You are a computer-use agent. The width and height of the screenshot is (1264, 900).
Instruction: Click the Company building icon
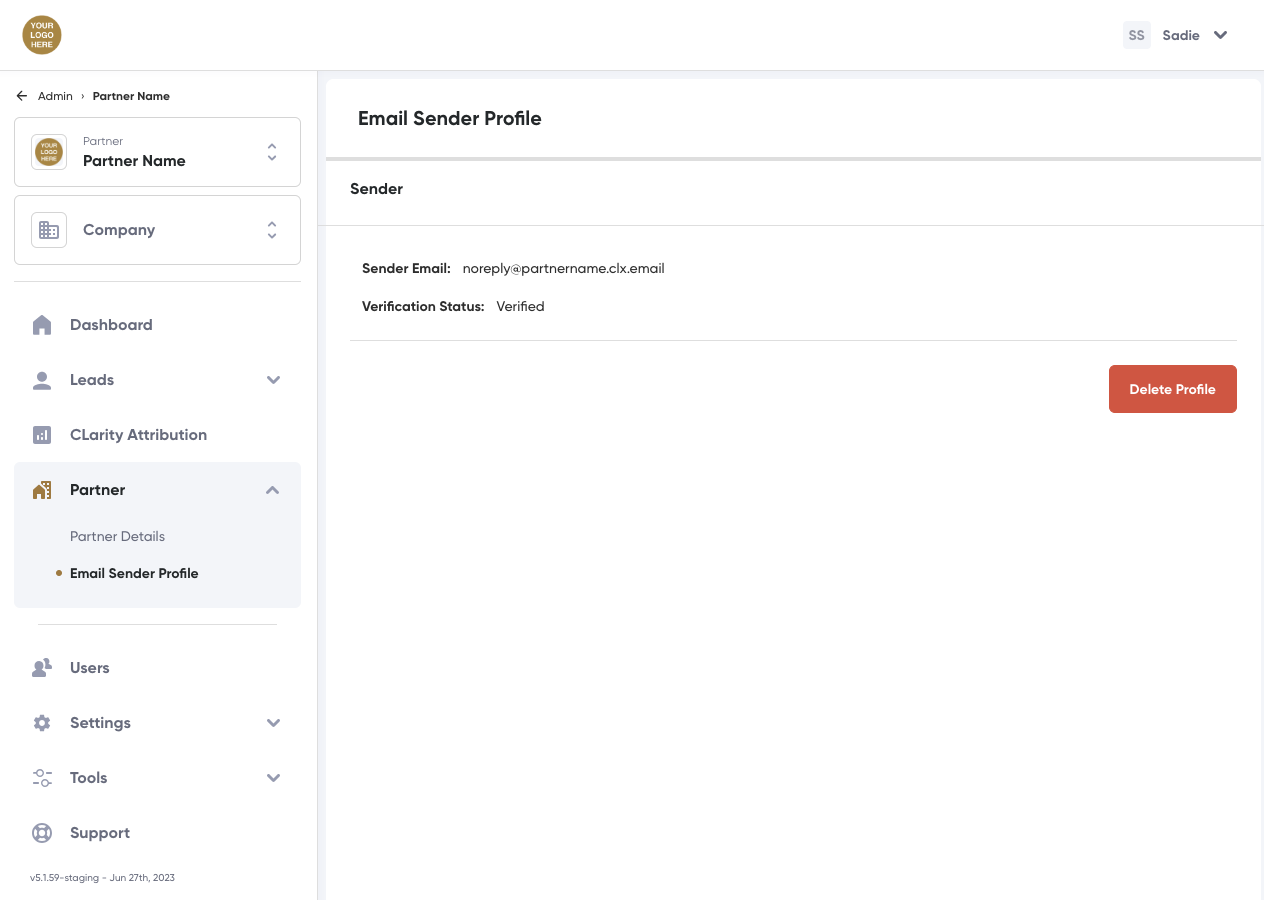point(49,230)
